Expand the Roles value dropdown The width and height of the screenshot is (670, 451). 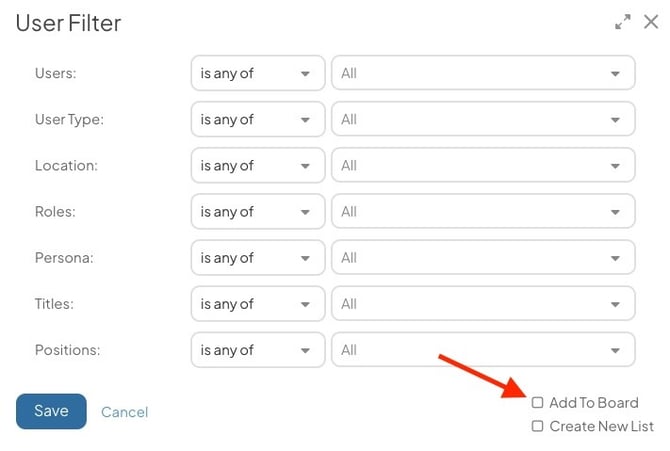pos(483,212)
